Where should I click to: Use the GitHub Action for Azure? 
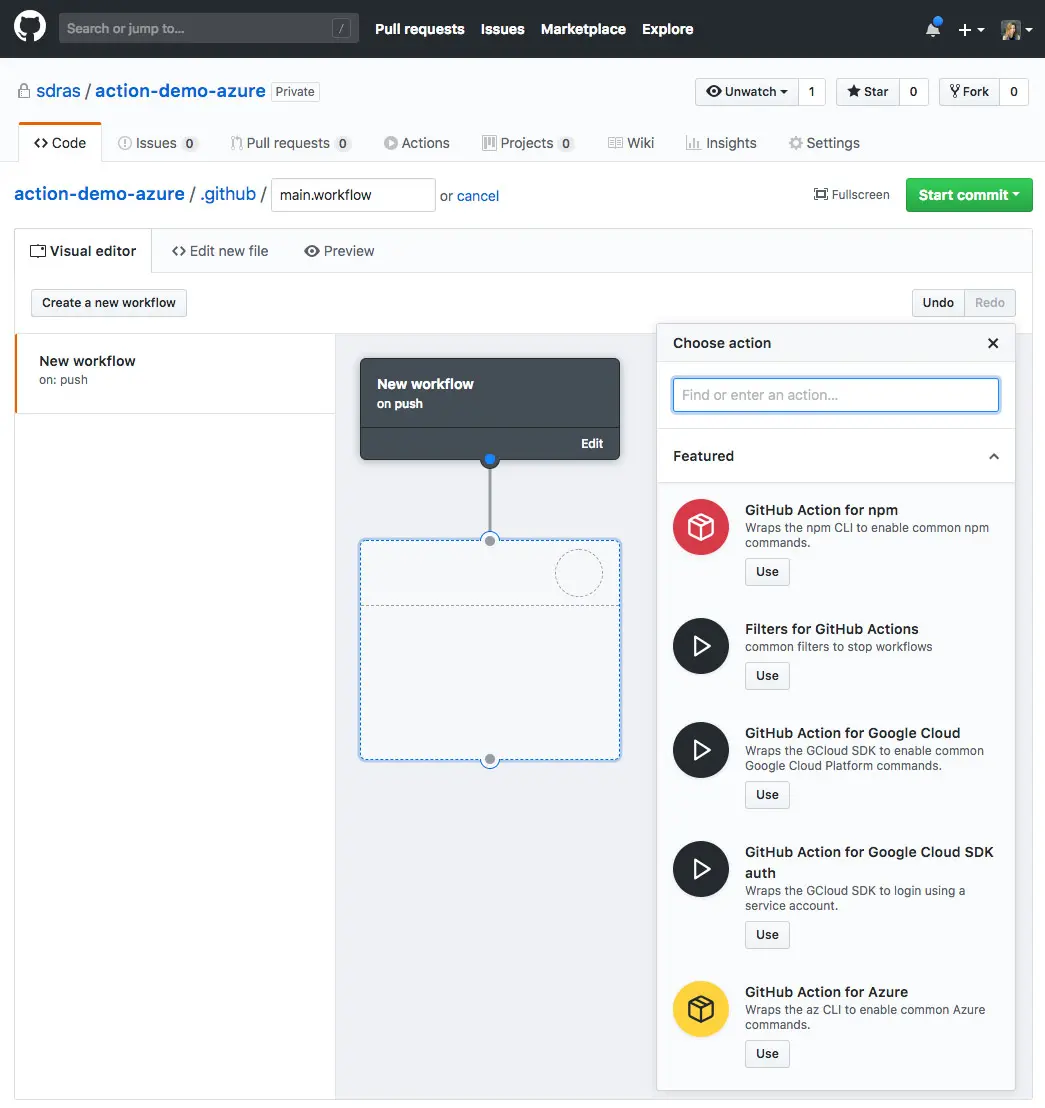[767, 1054]
